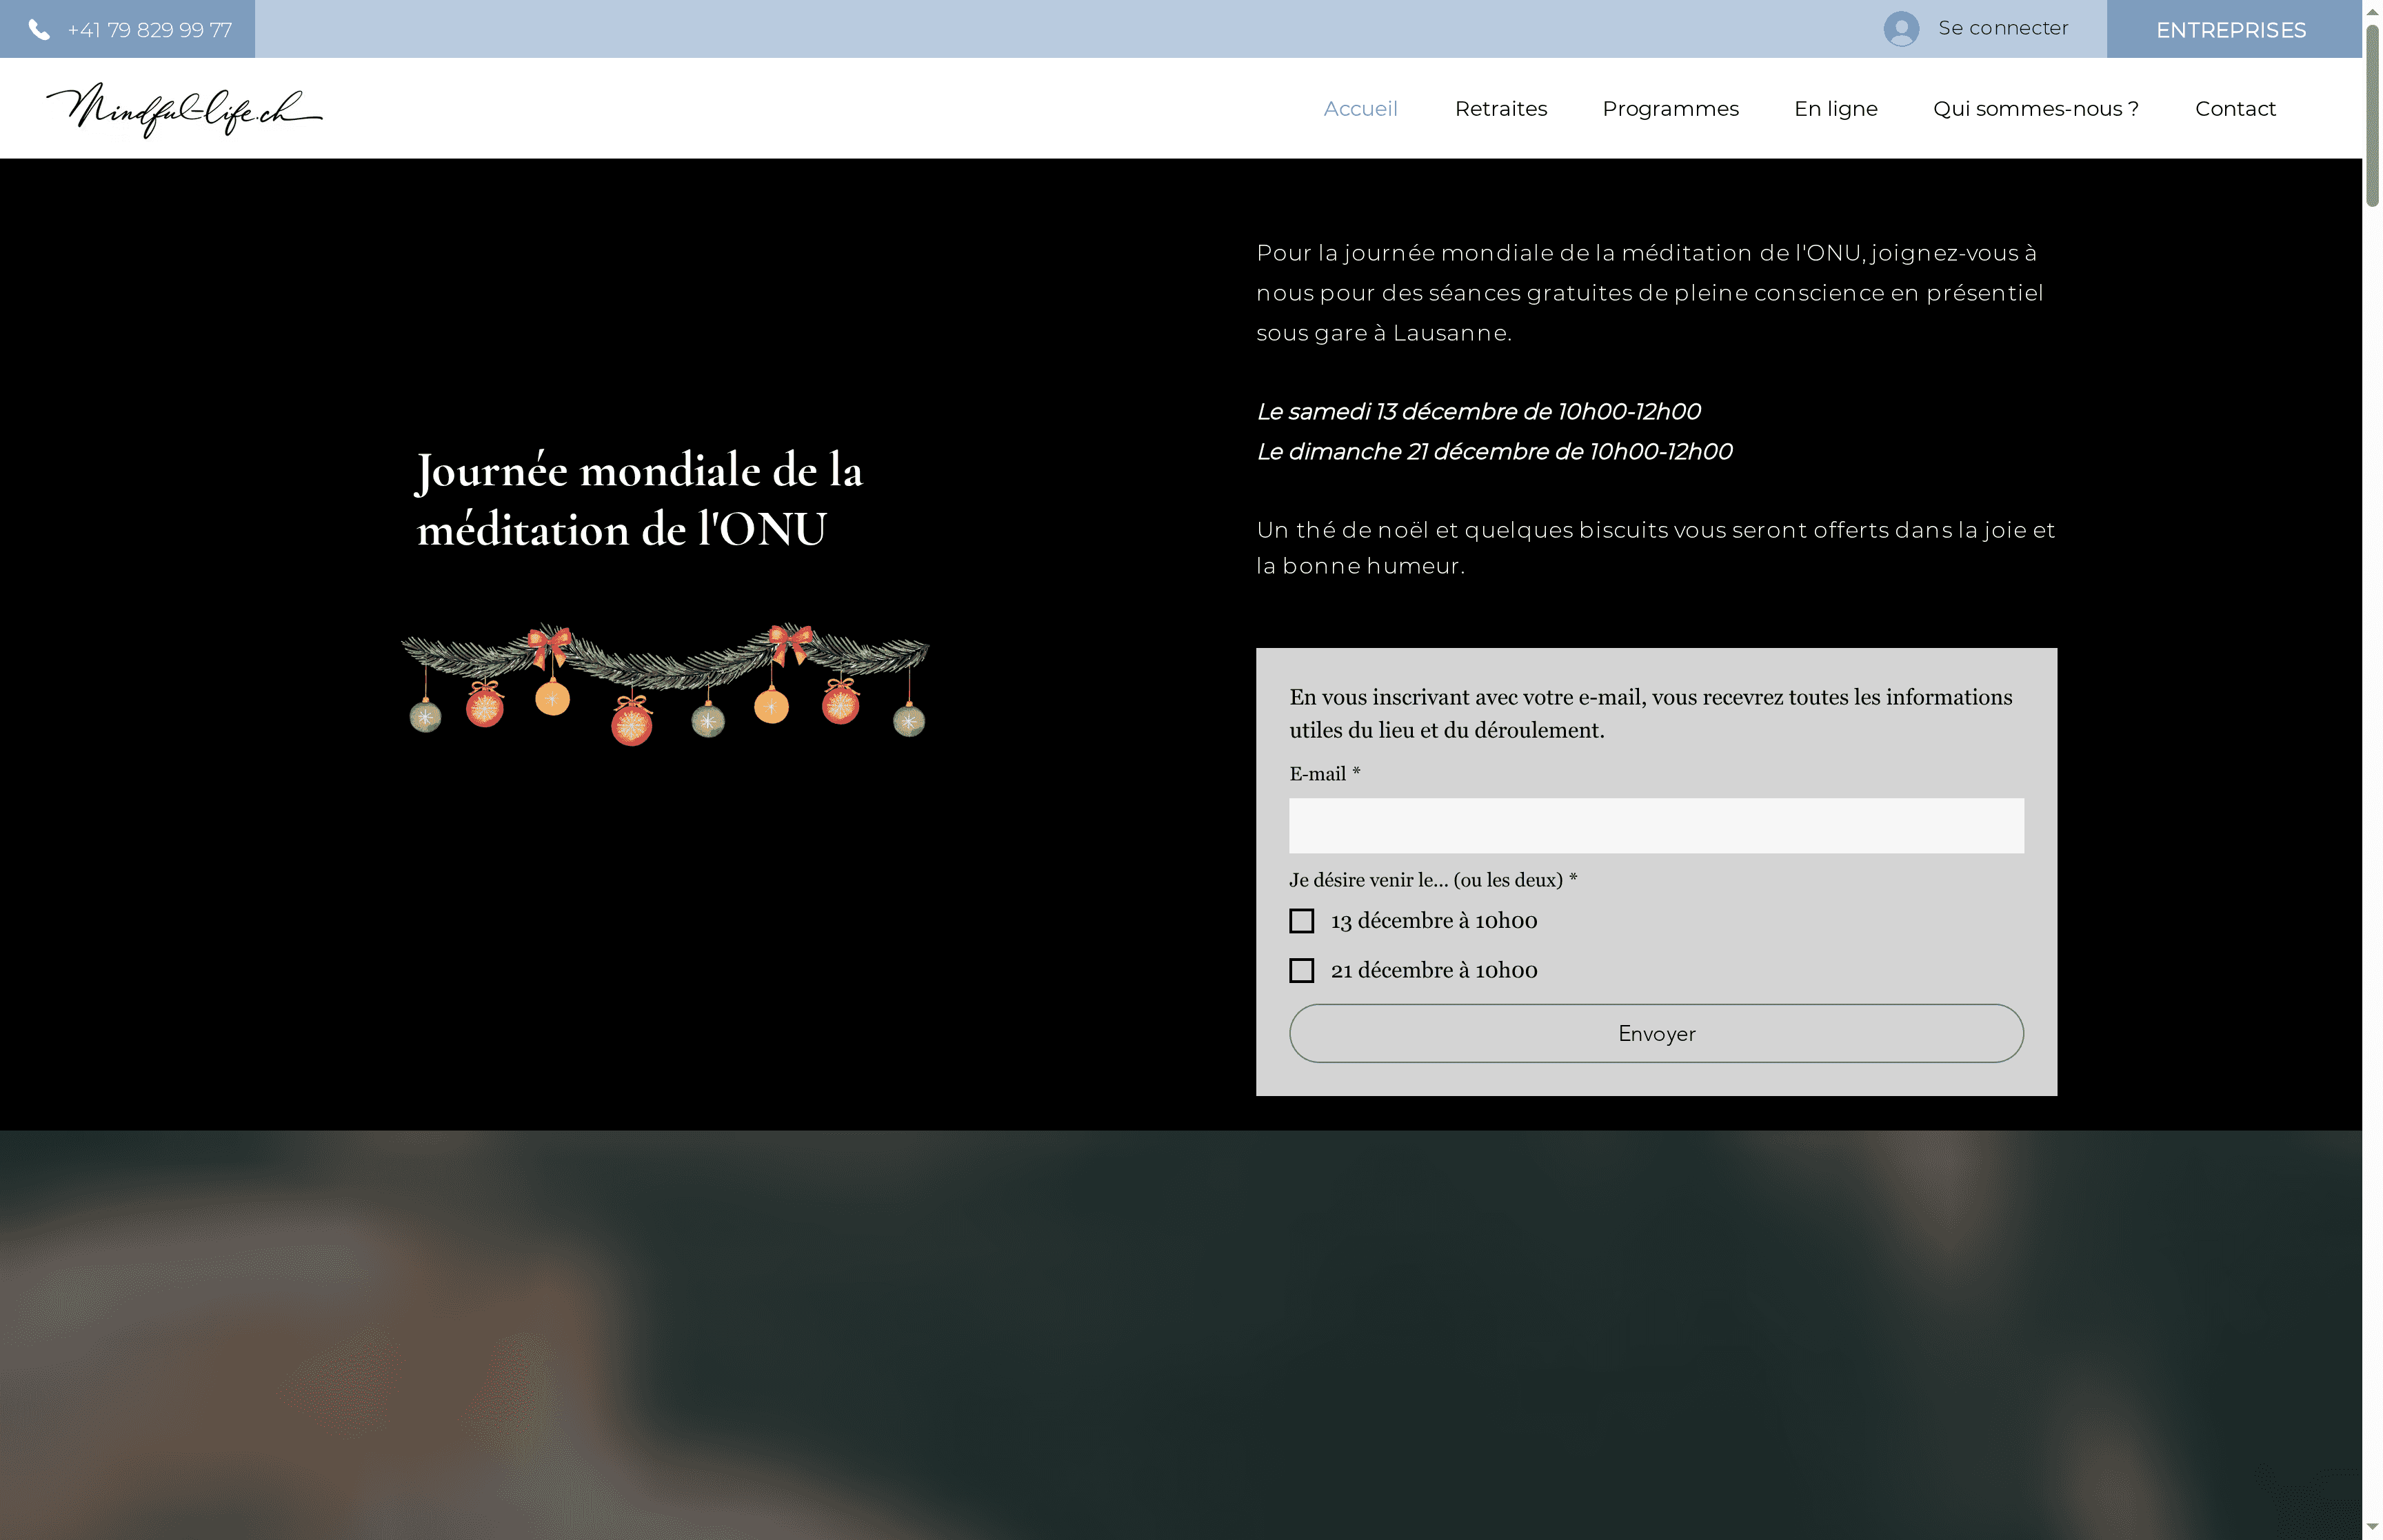
Task: Check the 21 décembre à 10h00 option
Action: point(1301,970)
